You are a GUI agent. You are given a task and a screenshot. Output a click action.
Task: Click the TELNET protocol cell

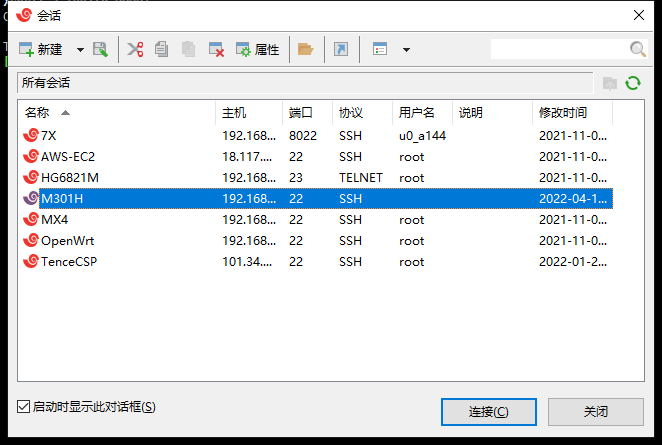pyautogui.click(x=361, y=178)
